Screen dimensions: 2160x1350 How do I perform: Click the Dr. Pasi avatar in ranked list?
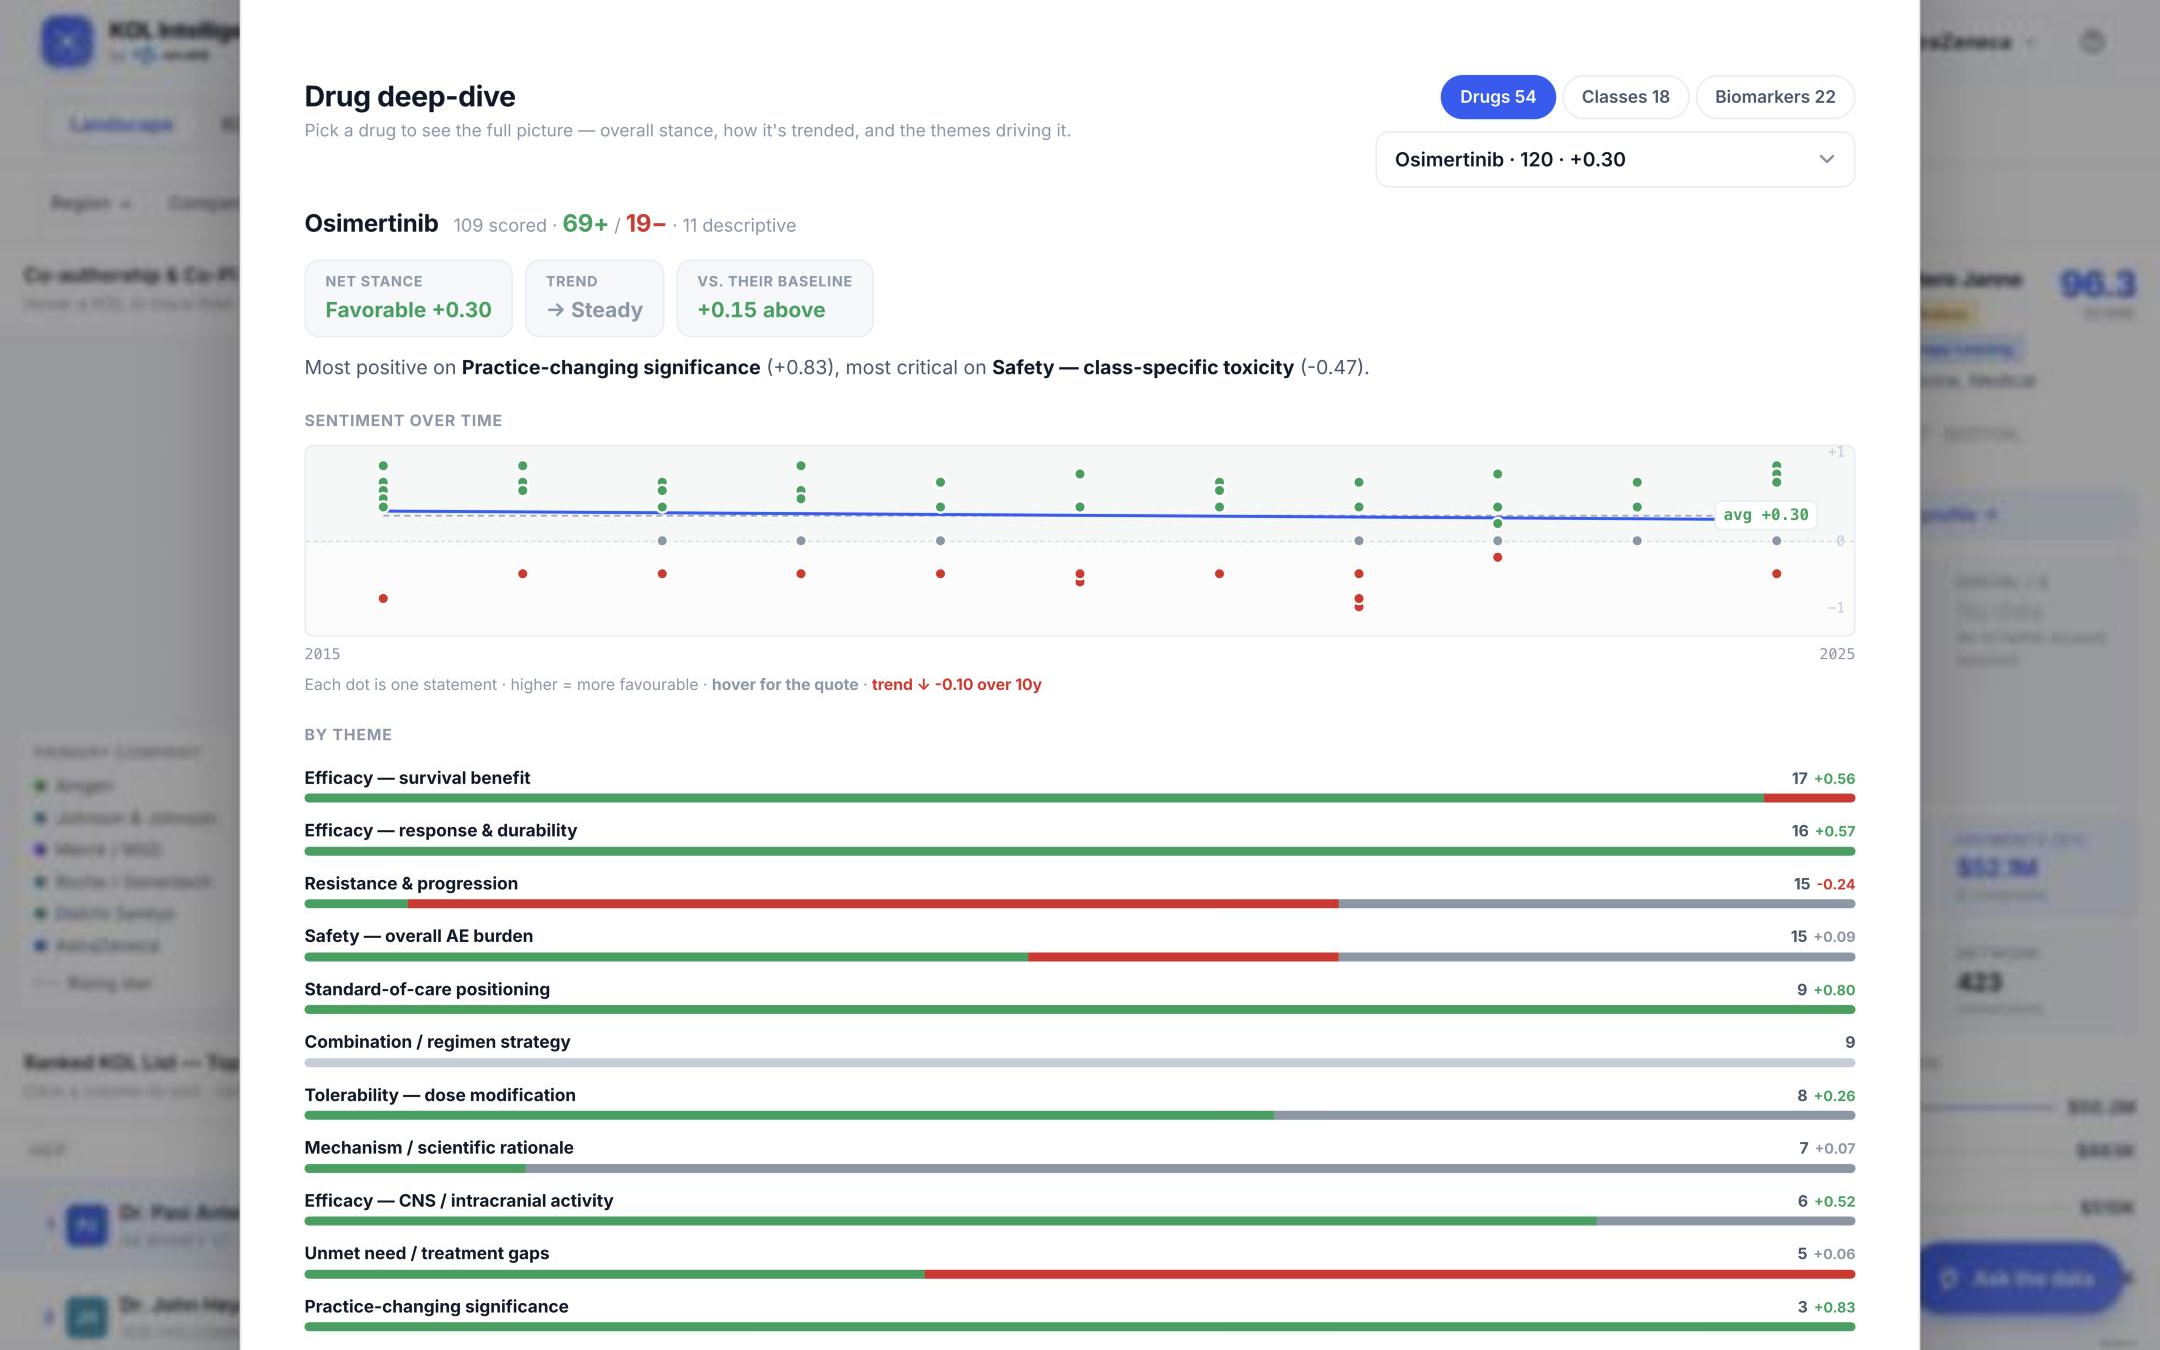(x=87, y=1225)
